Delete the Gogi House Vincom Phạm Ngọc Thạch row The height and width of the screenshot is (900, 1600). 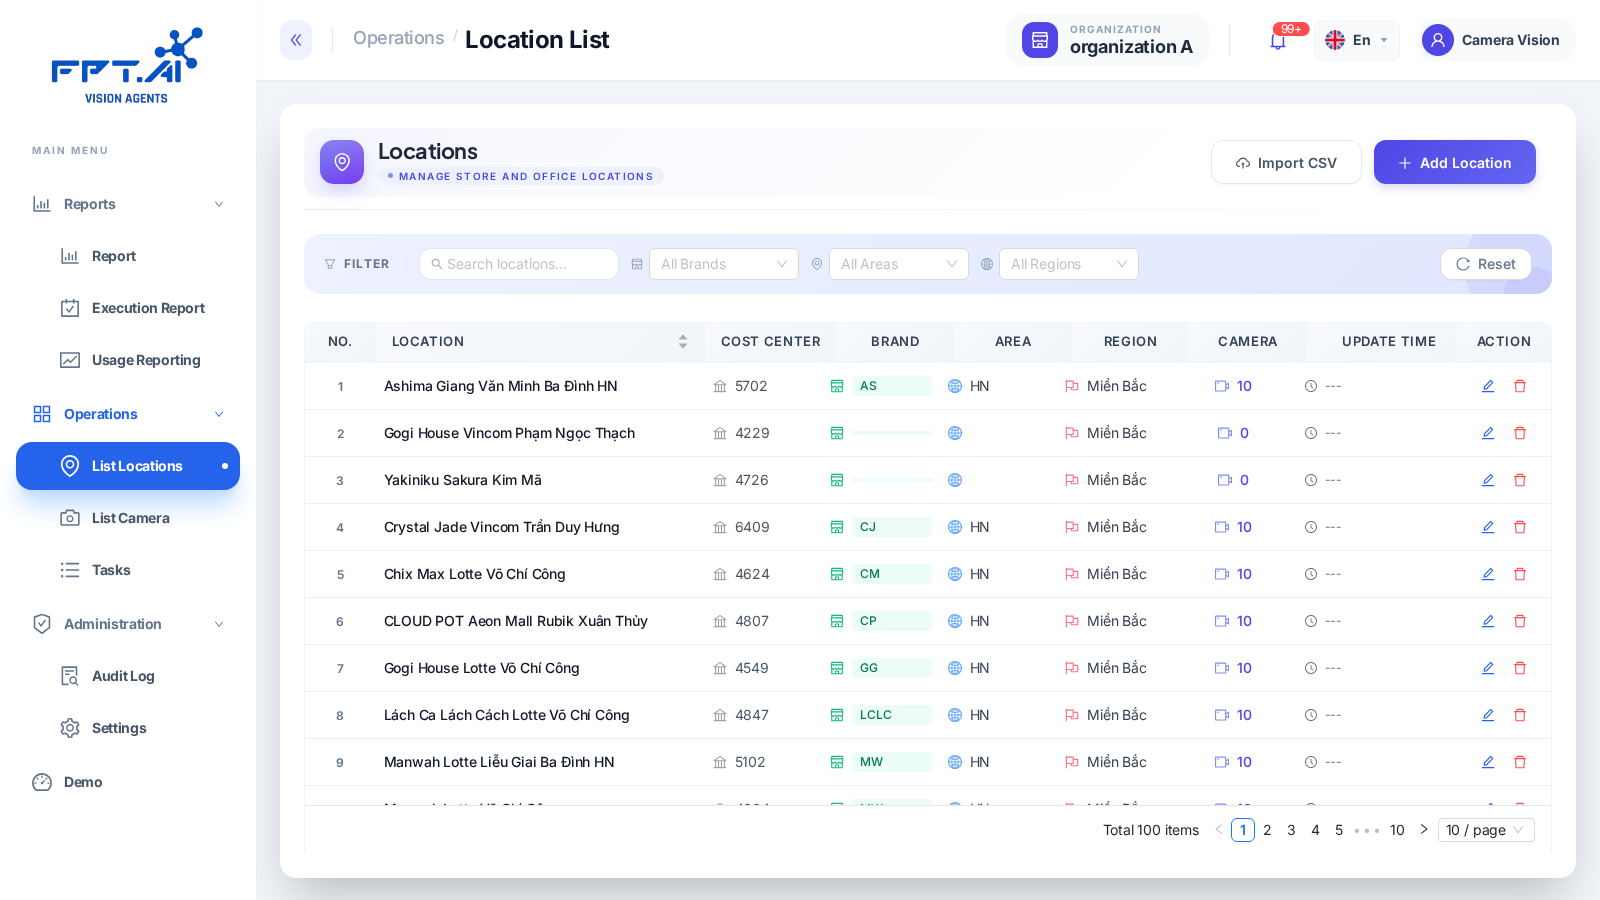[1520, 433]
